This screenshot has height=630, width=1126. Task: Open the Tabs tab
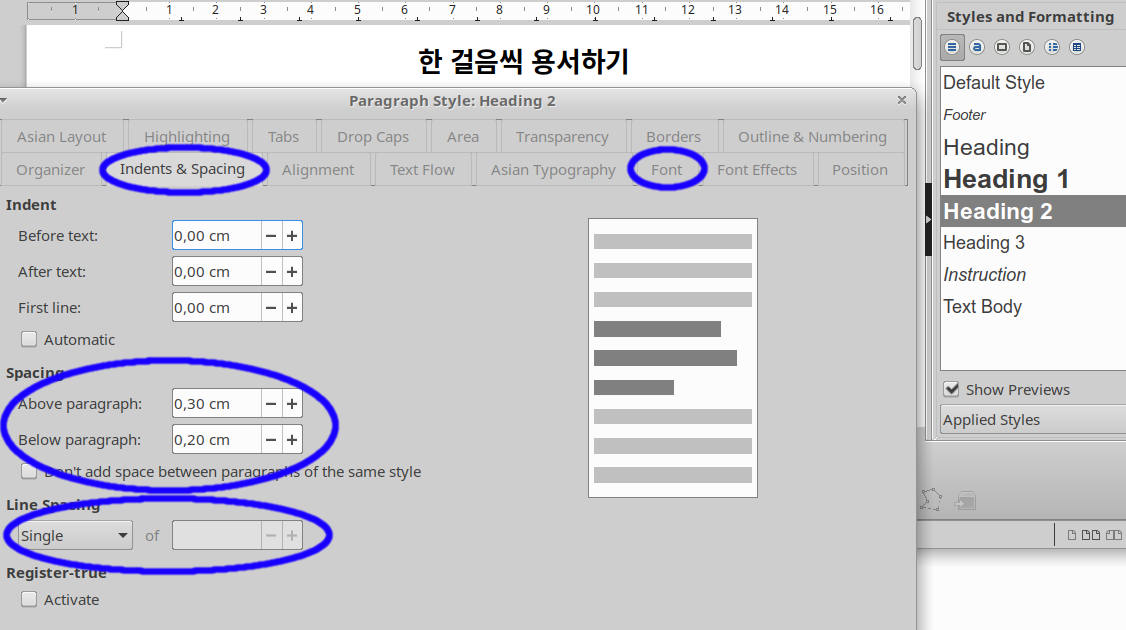pos(283,136)
